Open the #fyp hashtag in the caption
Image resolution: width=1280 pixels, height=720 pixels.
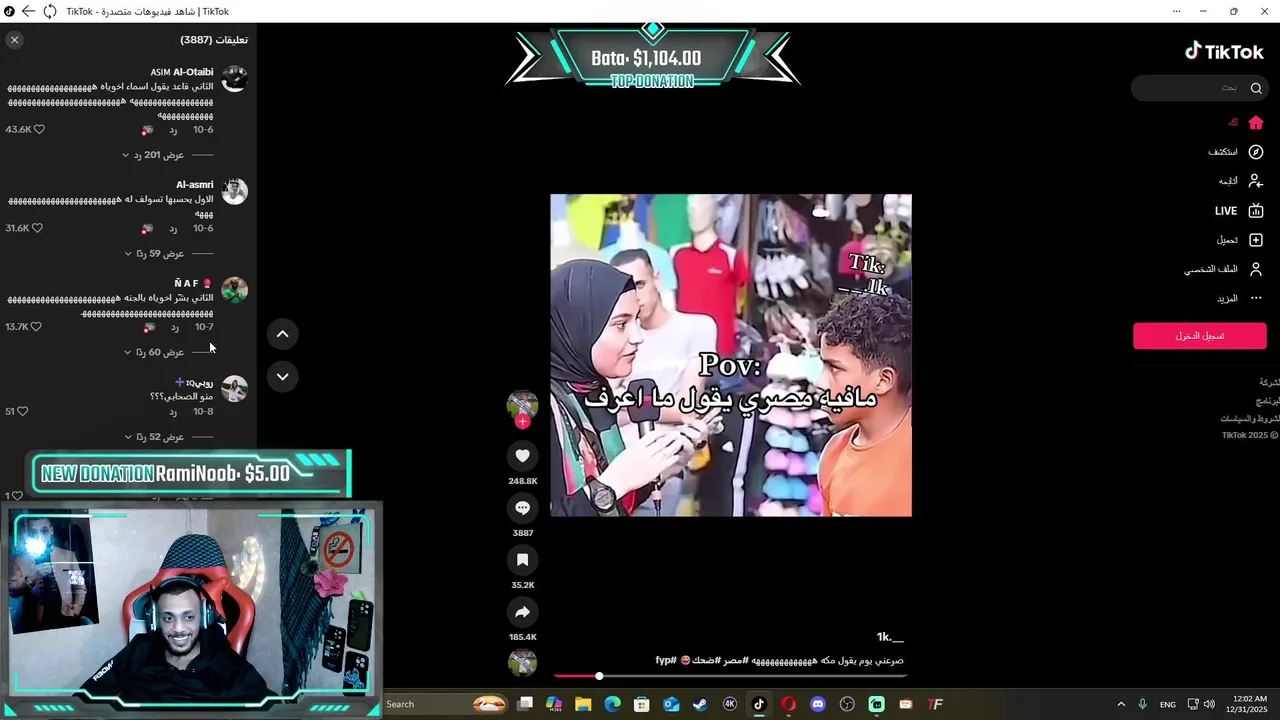tap(666, 661)
